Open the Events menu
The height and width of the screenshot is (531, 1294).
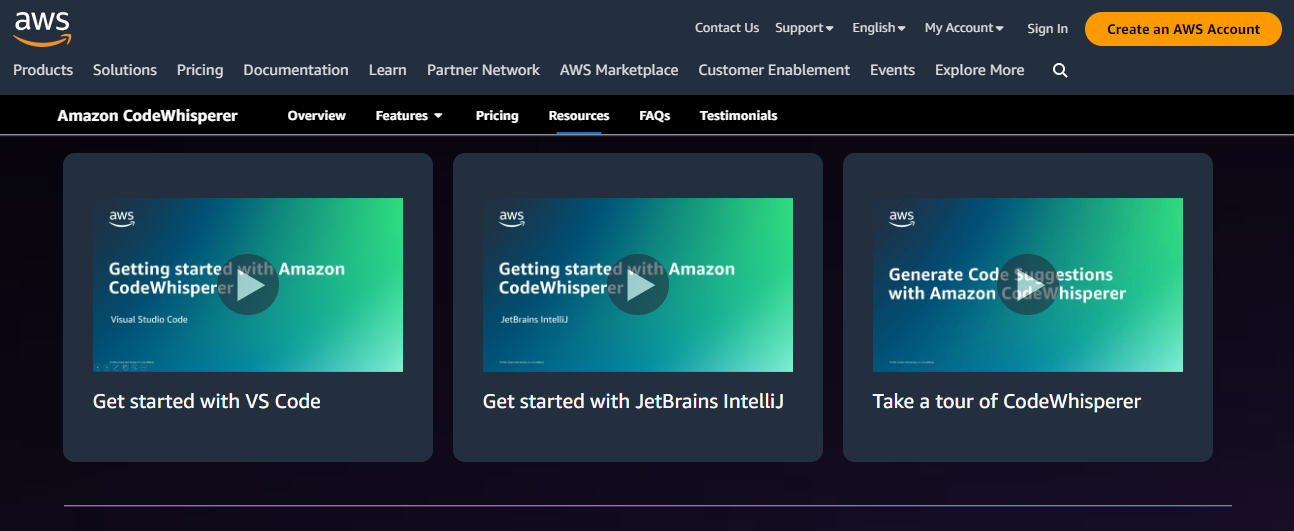pos(892,70)
